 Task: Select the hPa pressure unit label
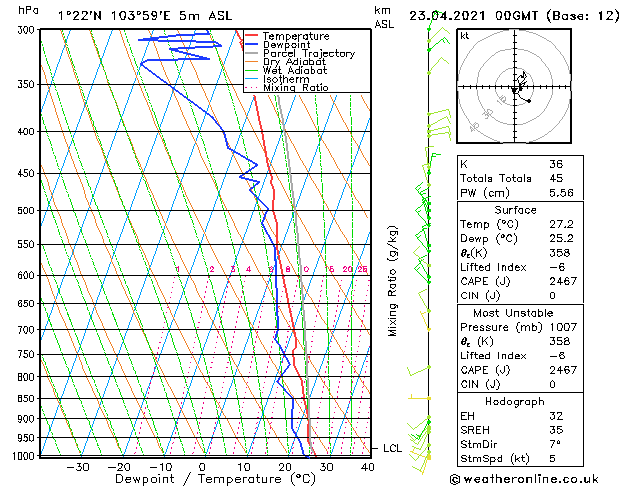point(28,10)
